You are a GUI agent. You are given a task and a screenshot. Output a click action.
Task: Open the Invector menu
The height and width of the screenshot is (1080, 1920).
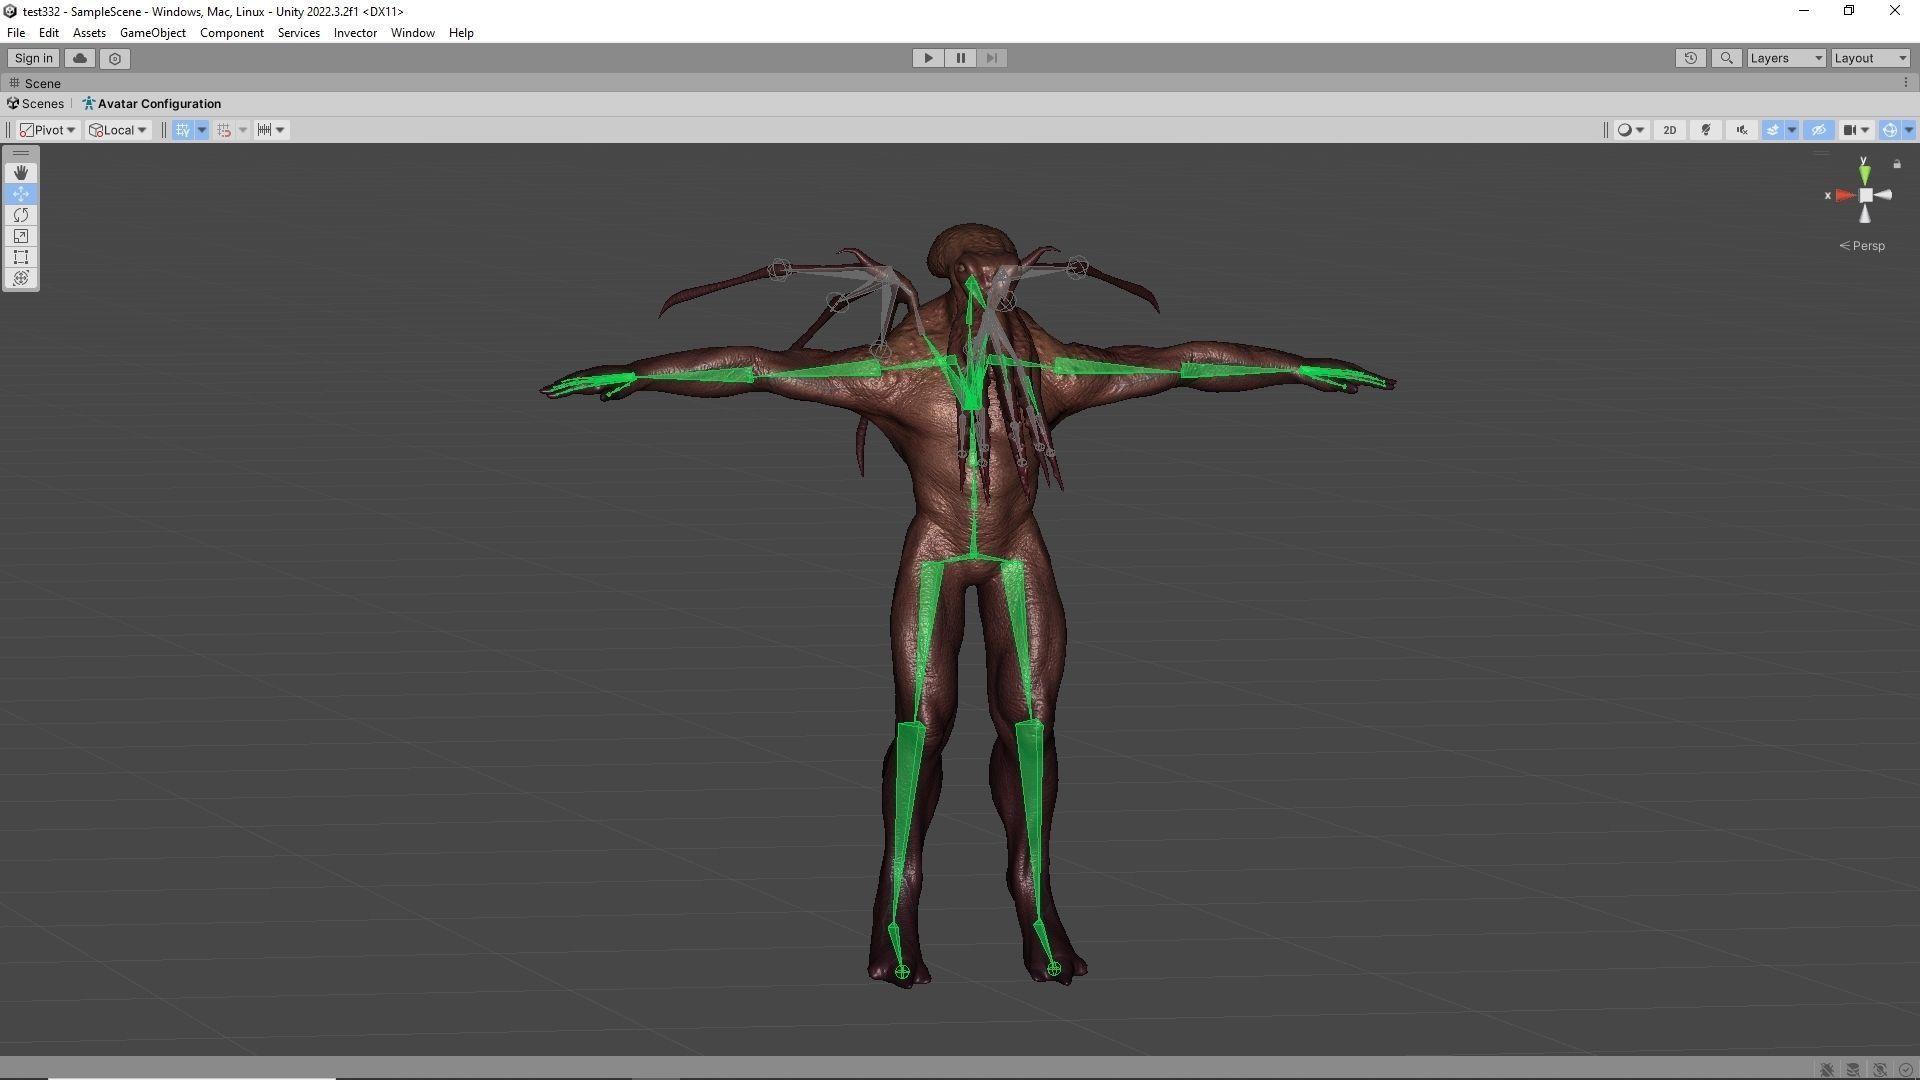click(x=355, y=33)
